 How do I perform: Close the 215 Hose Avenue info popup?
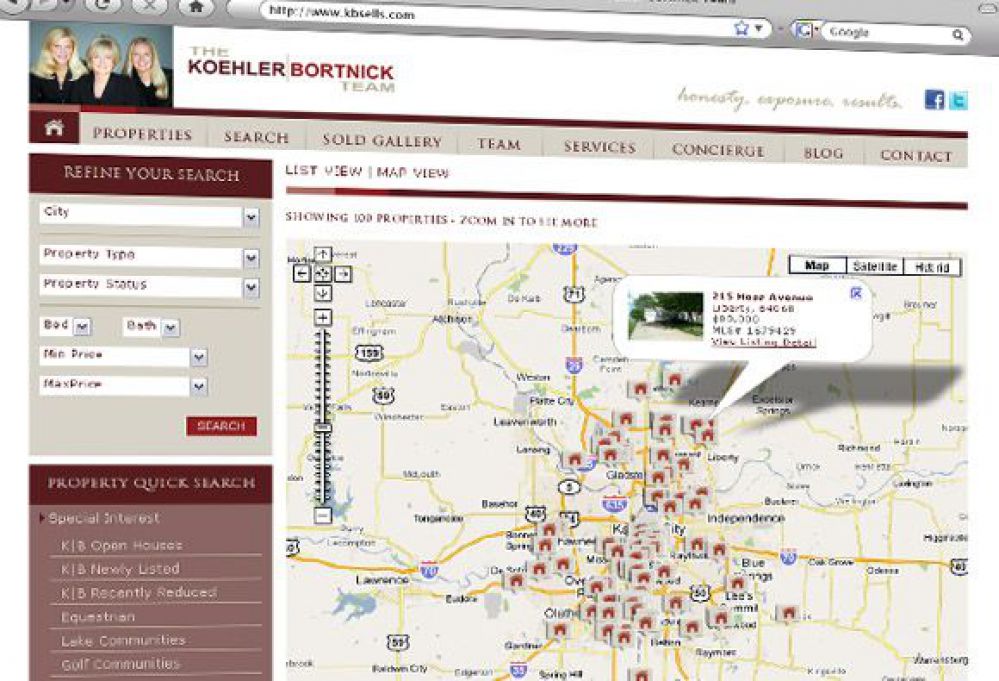(x=856, y=293)
